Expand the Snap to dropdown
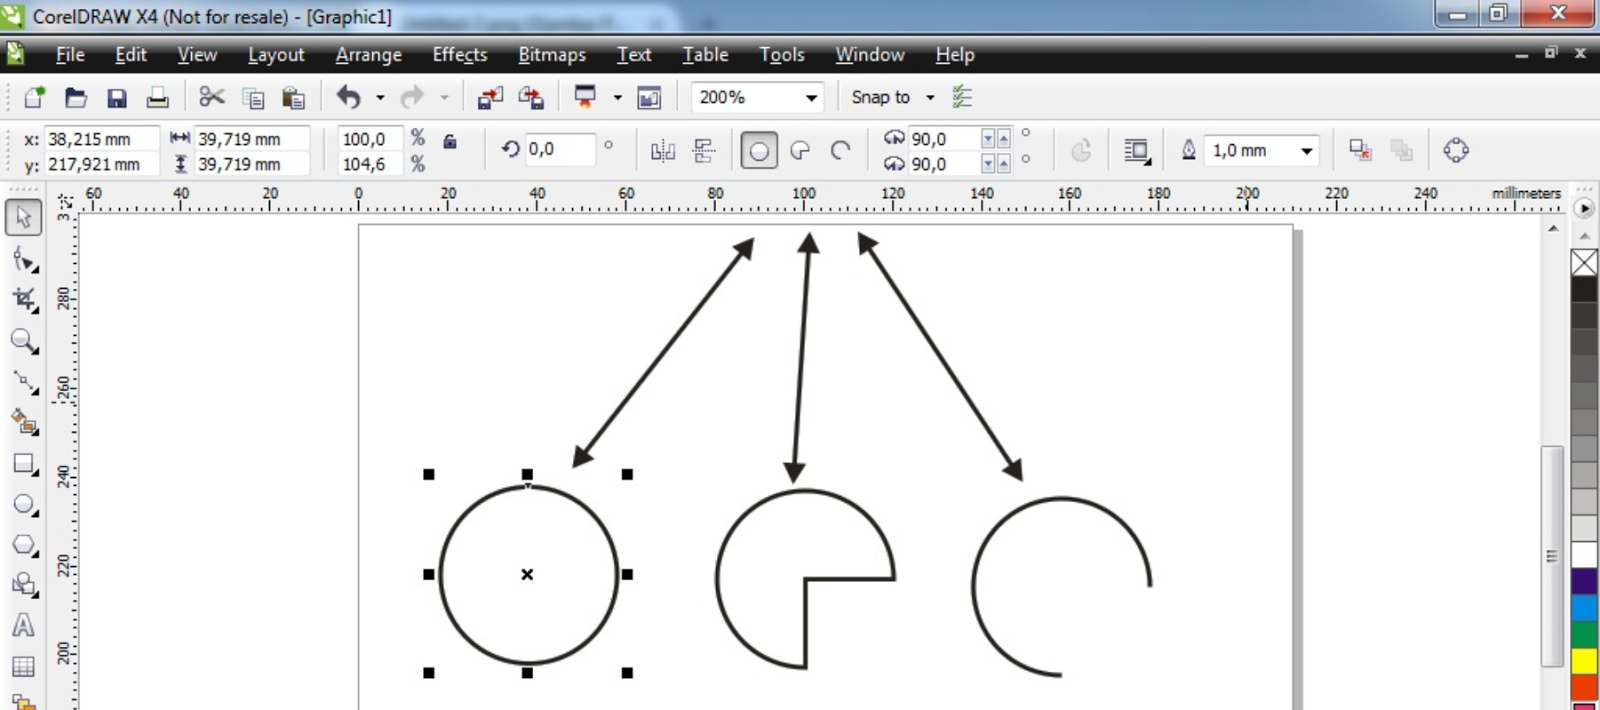This screenshot has width=1600, height=710. pos(892,97)
